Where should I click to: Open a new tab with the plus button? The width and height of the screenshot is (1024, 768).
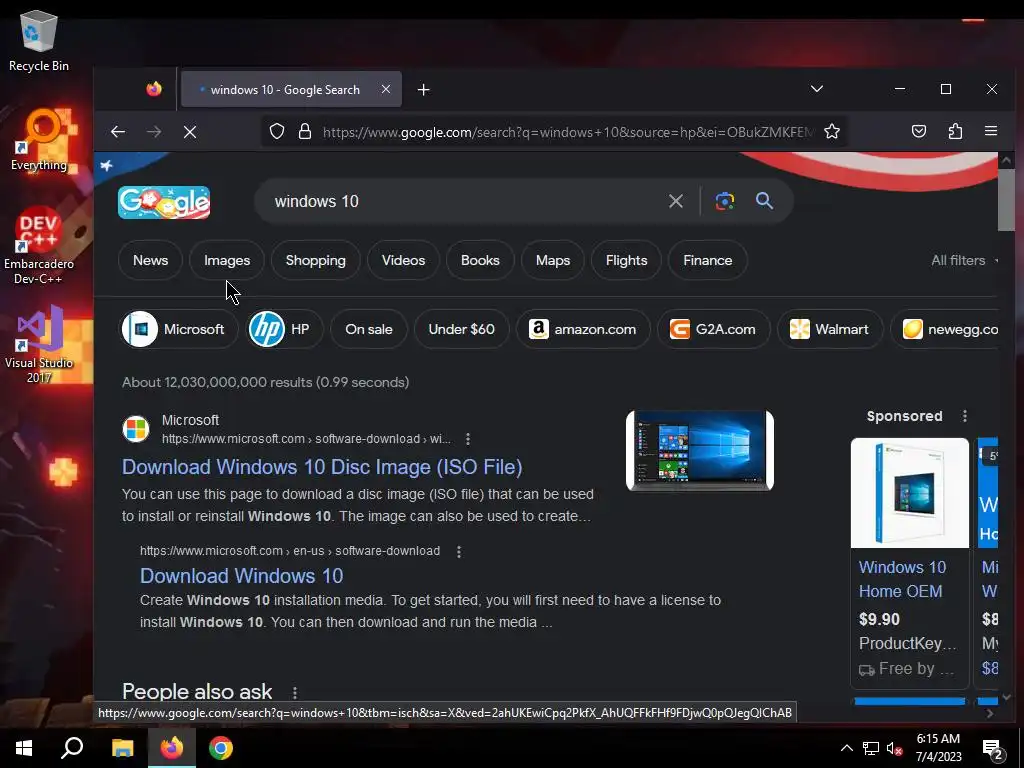423,89
